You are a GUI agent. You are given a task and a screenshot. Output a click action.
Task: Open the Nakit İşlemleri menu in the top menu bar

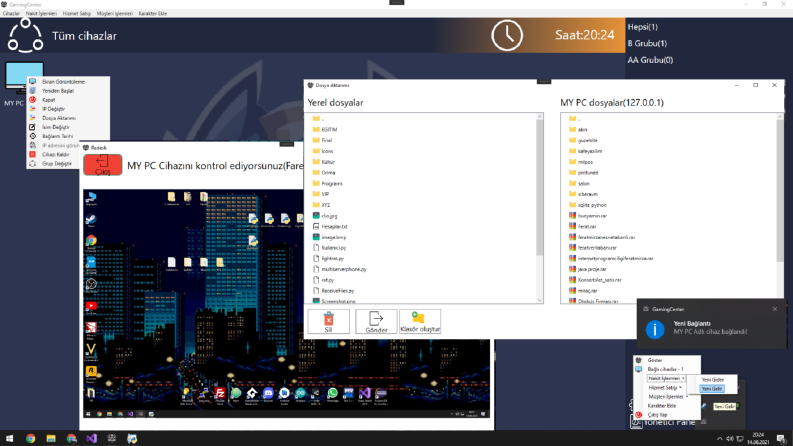click(41, 14)
